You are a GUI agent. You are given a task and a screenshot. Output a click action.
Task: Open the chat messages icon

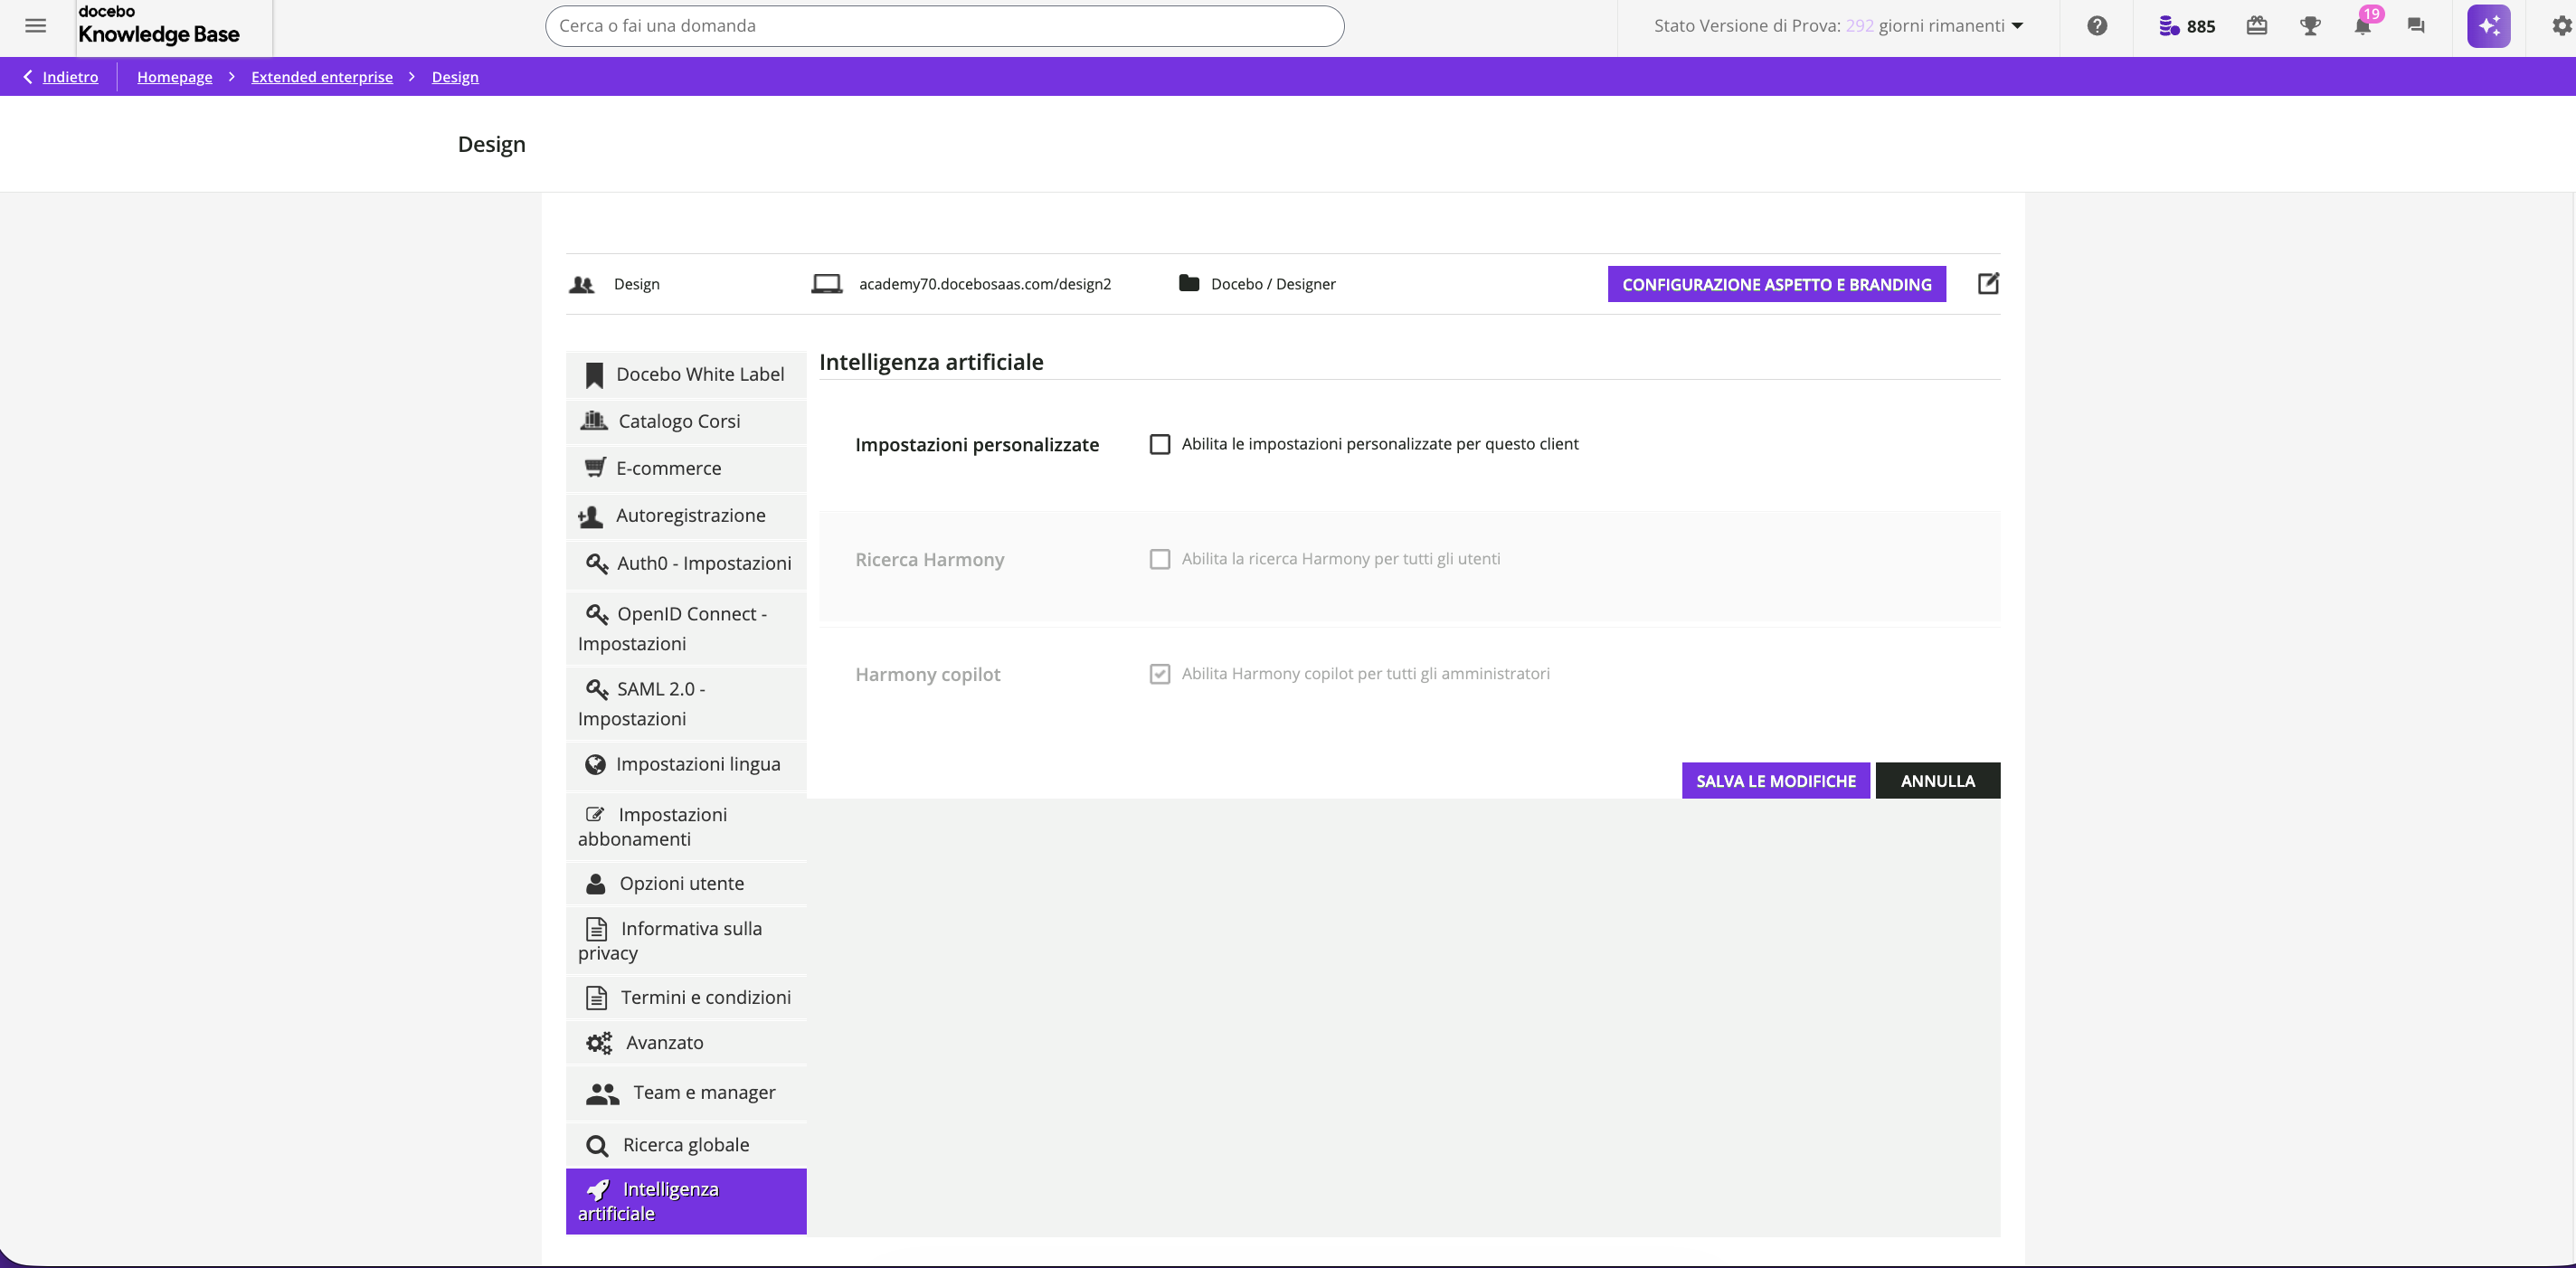2416,26
